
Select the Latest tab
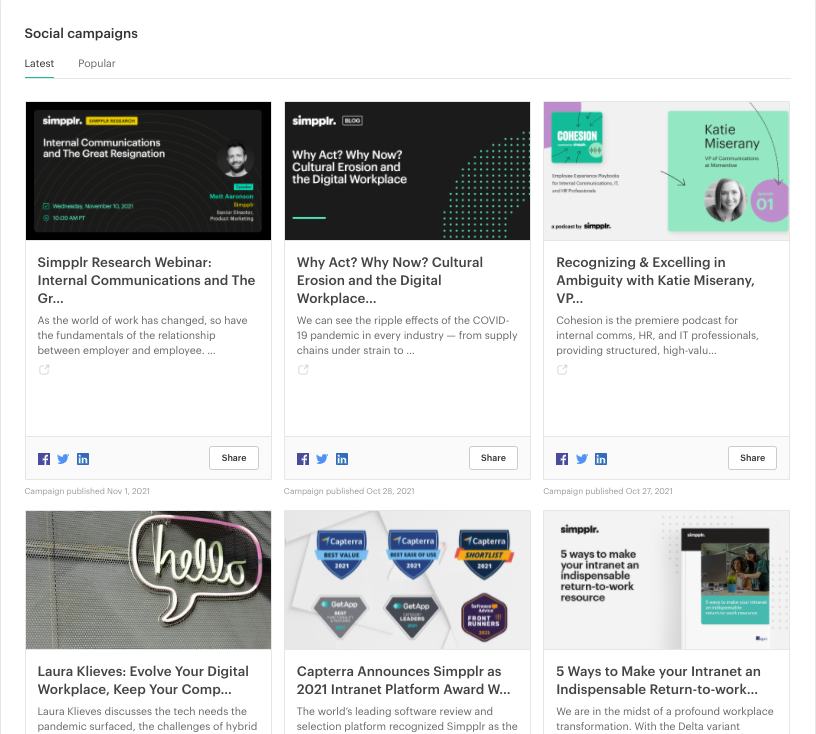coord(39,63)
